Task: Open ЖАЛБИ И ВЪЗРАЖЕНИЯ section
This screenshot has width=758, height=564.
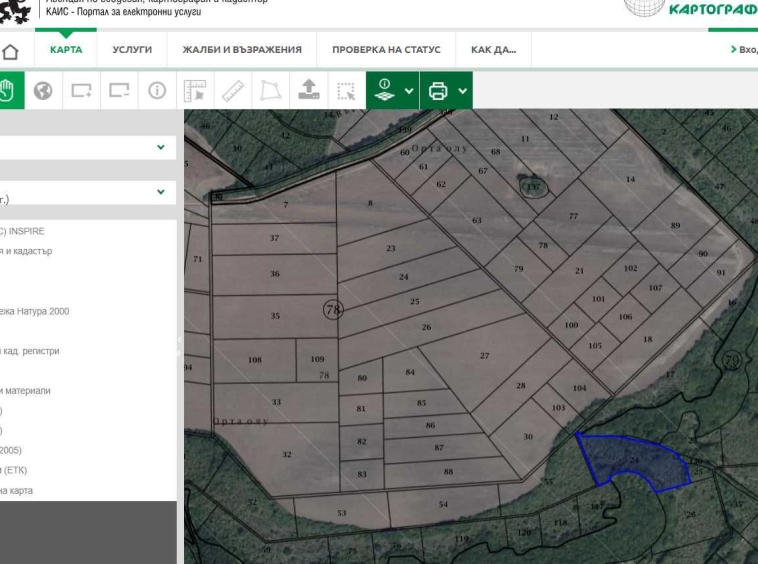Action: (241, 50)
